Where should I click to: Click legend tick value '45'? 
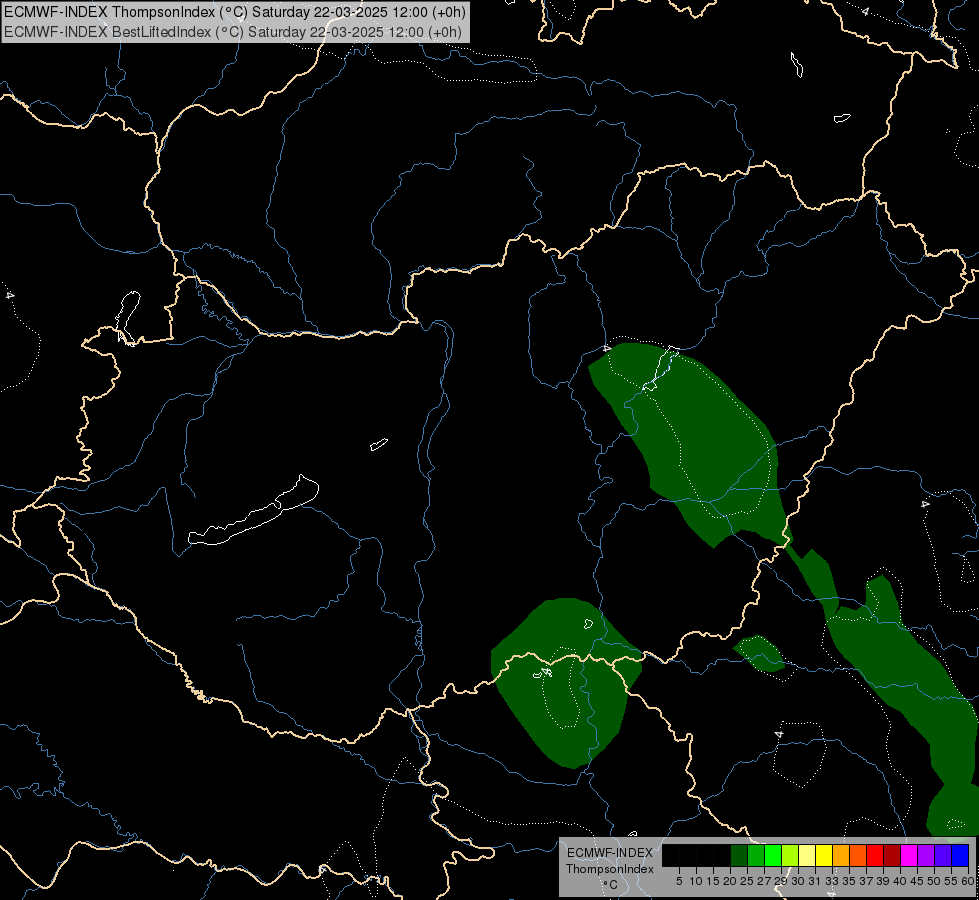(917, 881)
